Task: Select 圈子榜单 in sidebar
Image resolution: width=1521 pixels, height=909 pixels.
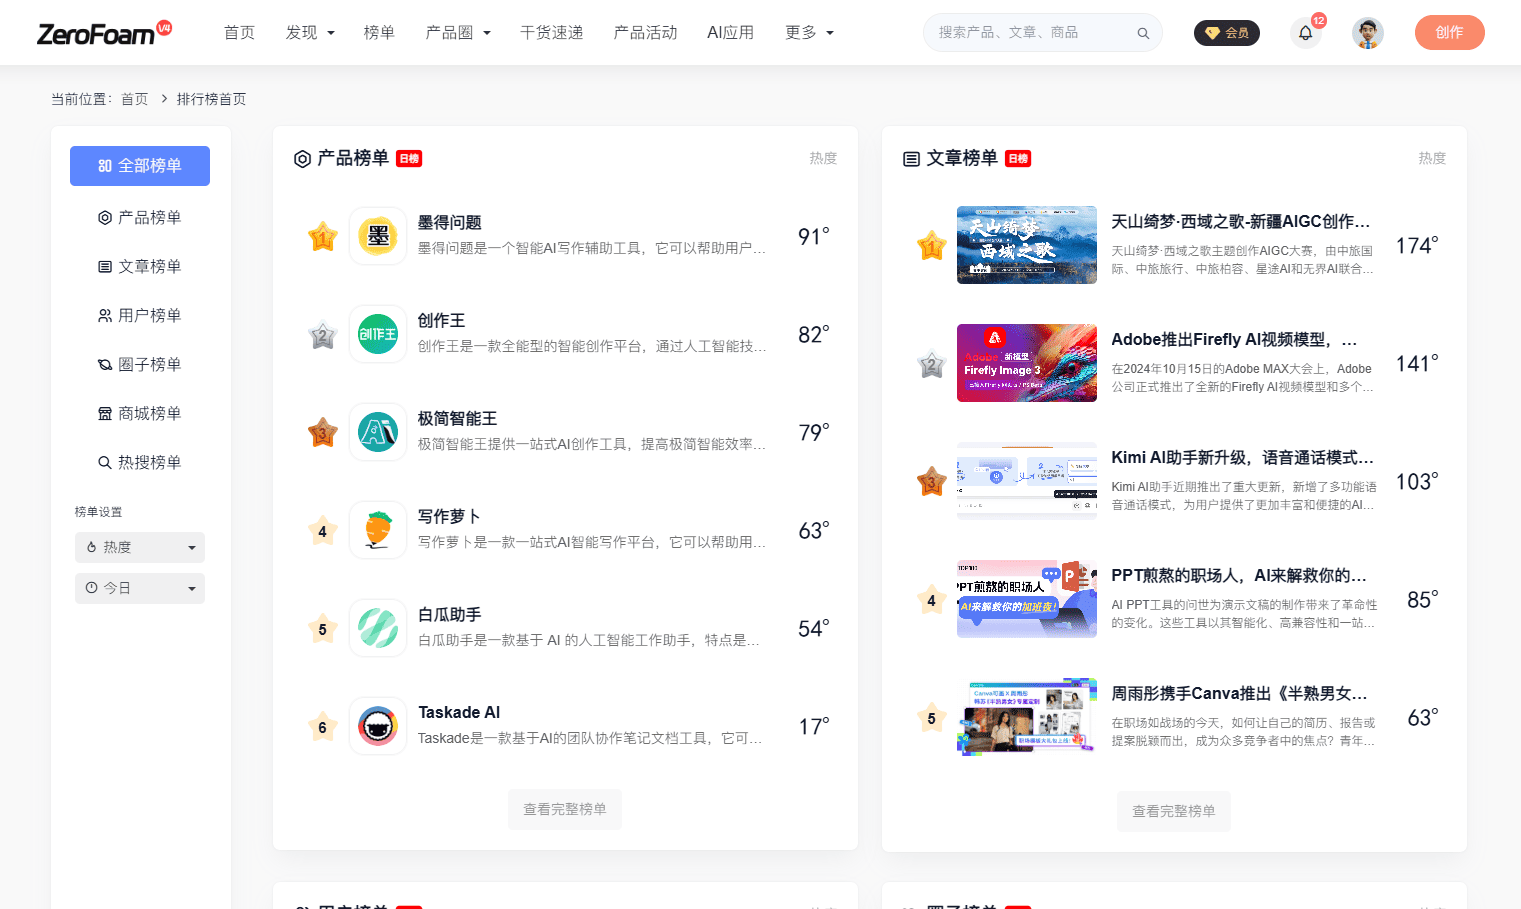Action: click(x=140, y=364)
